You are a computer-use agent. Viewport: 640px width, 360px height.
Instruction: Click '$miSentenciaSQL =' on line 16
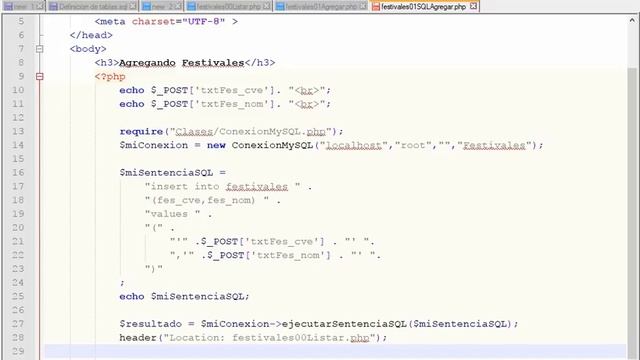(x=173, y=173)
